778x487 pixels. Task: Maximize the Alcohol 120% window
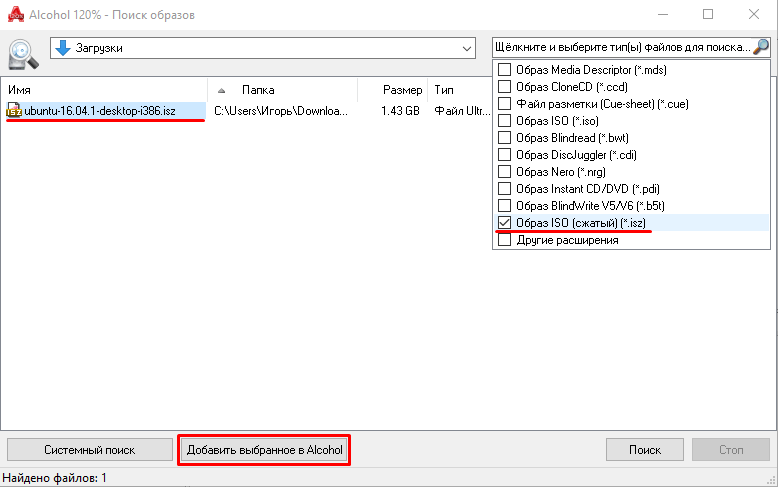[708, 14]
